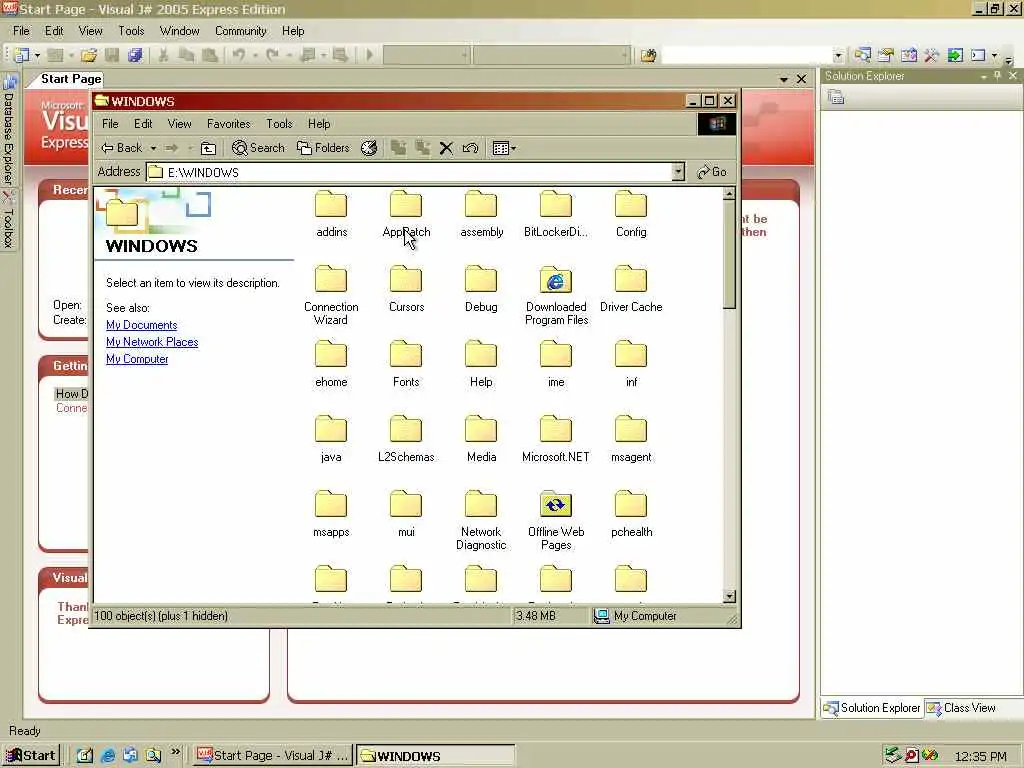
Task: Expand the Address bar dropdown
Action: tap(678, 172)
